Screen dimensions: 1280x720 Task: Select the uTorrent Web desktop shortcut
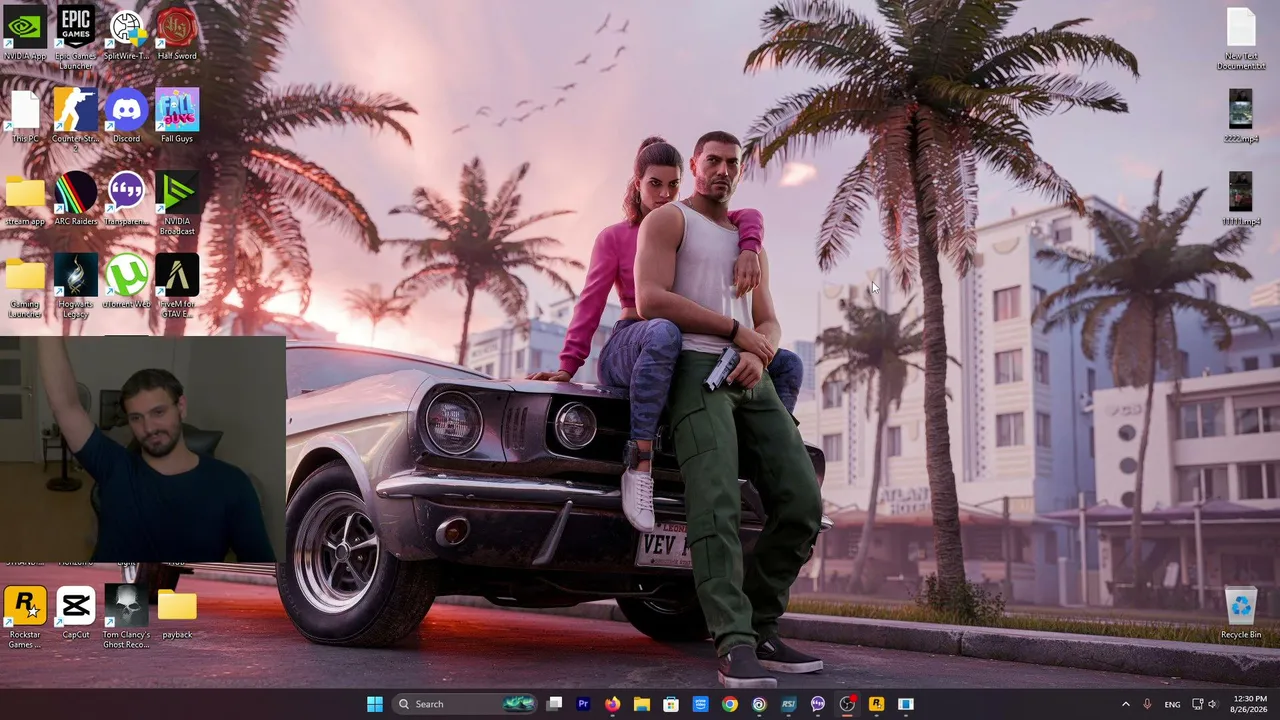126,283
